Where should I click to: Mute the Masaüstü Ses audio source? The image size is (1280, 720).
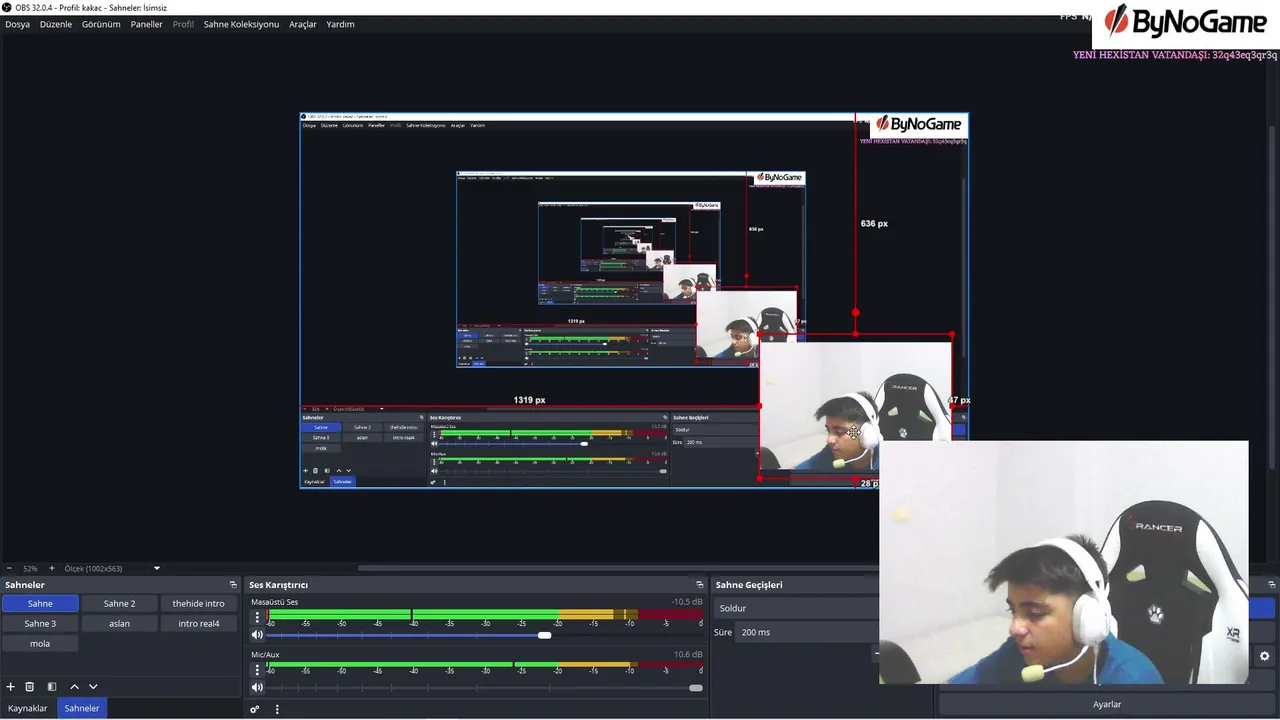tap(257, 635)
